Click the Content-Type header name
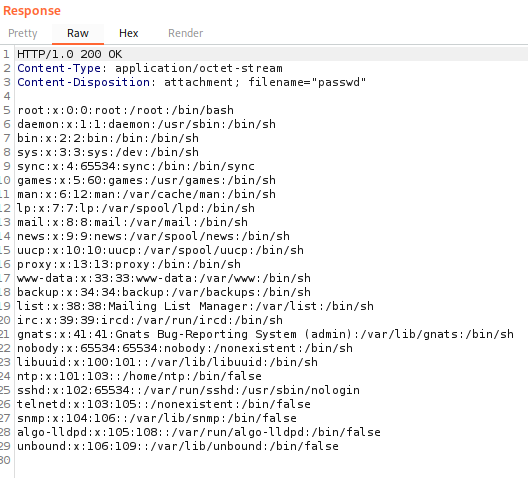 point(59,68)
